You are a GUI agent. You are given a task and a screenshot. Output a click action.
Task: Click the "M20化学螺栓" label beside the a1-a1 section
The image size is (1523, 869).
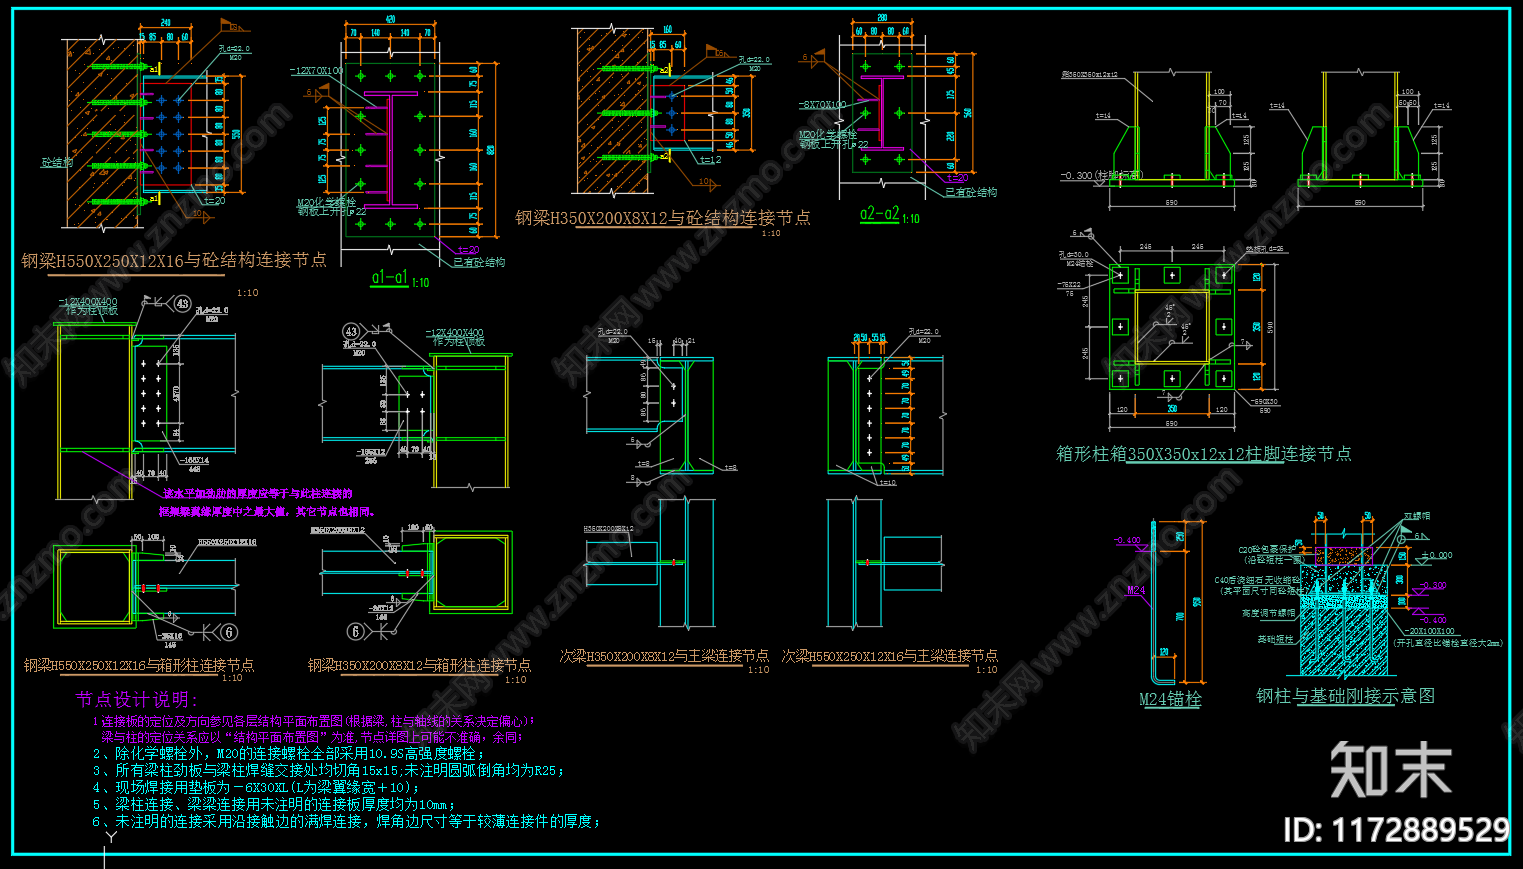(x=326, y=202)
